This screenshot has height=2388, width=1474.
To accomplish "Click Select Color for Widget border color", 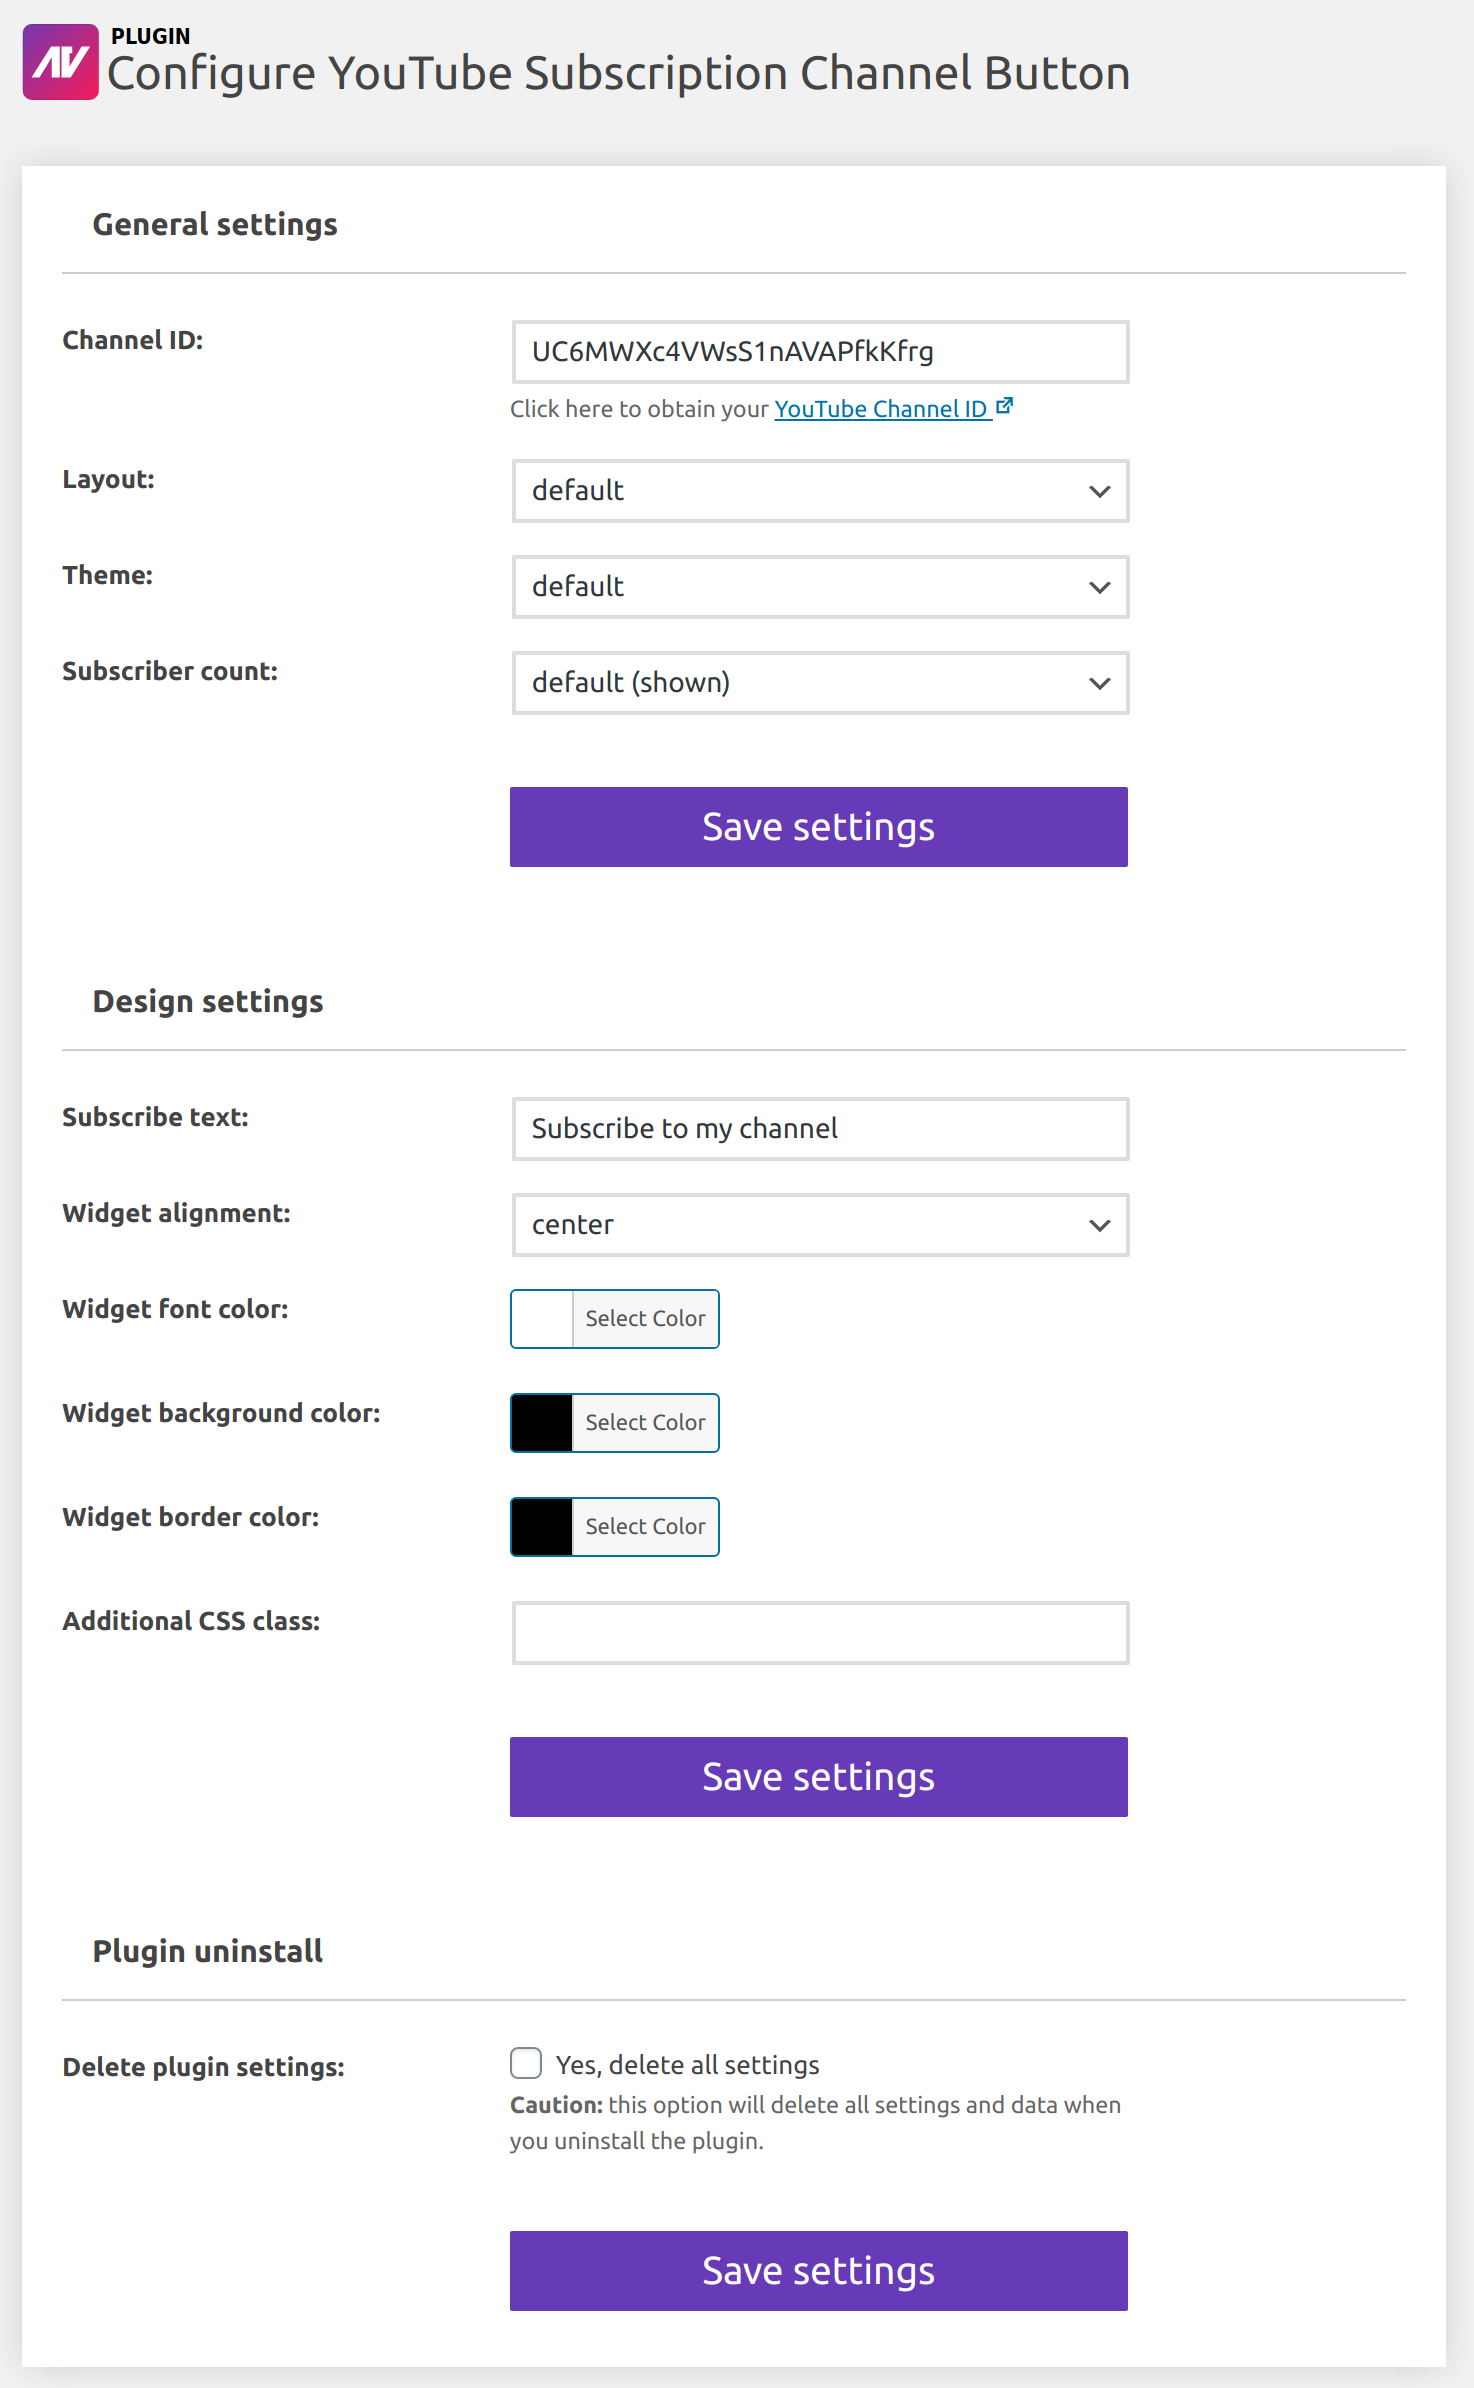I will pyautogui.click(x=645, y=1527).
